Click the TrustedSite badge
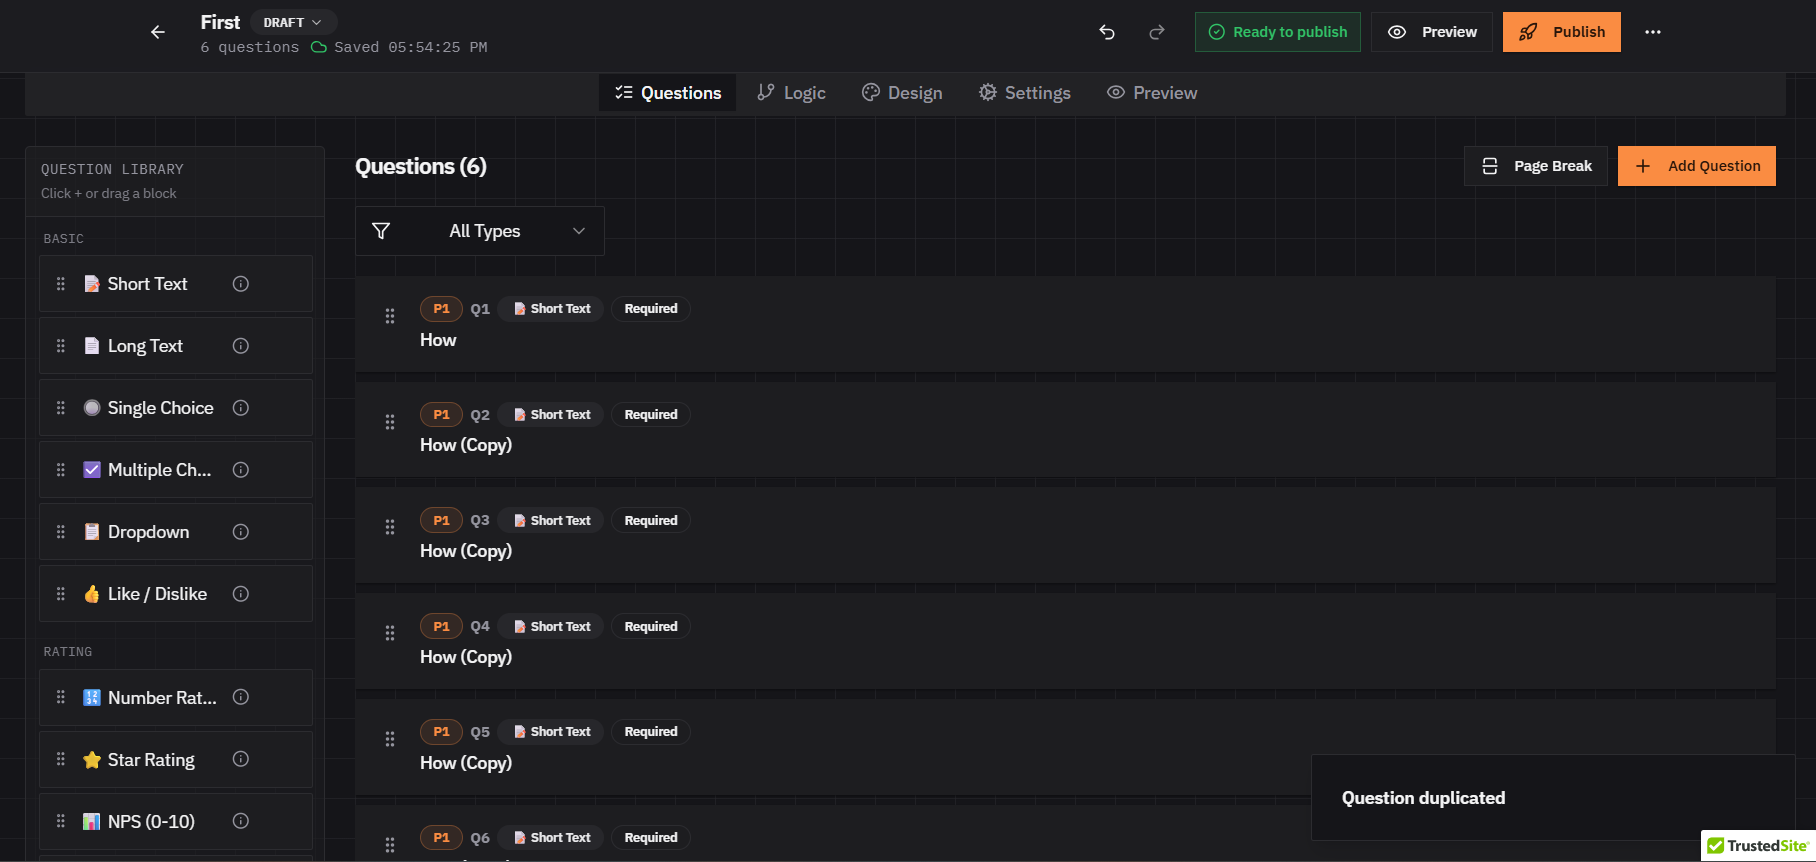1816x862 pixels. click(1758, 846)
